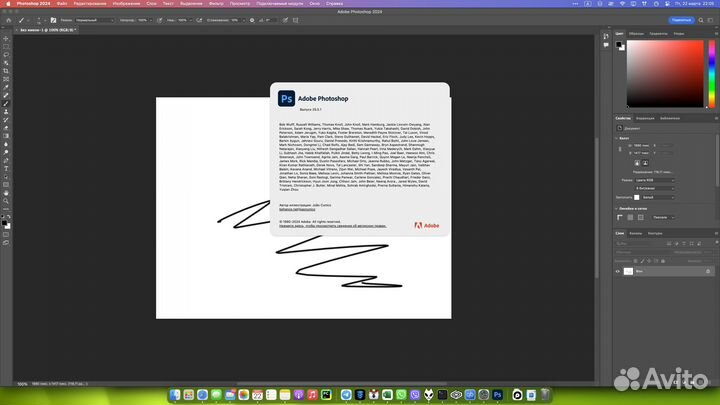Screen dimensions: 720x405
Task: Select the Type tool
Action: click(6, 169)
